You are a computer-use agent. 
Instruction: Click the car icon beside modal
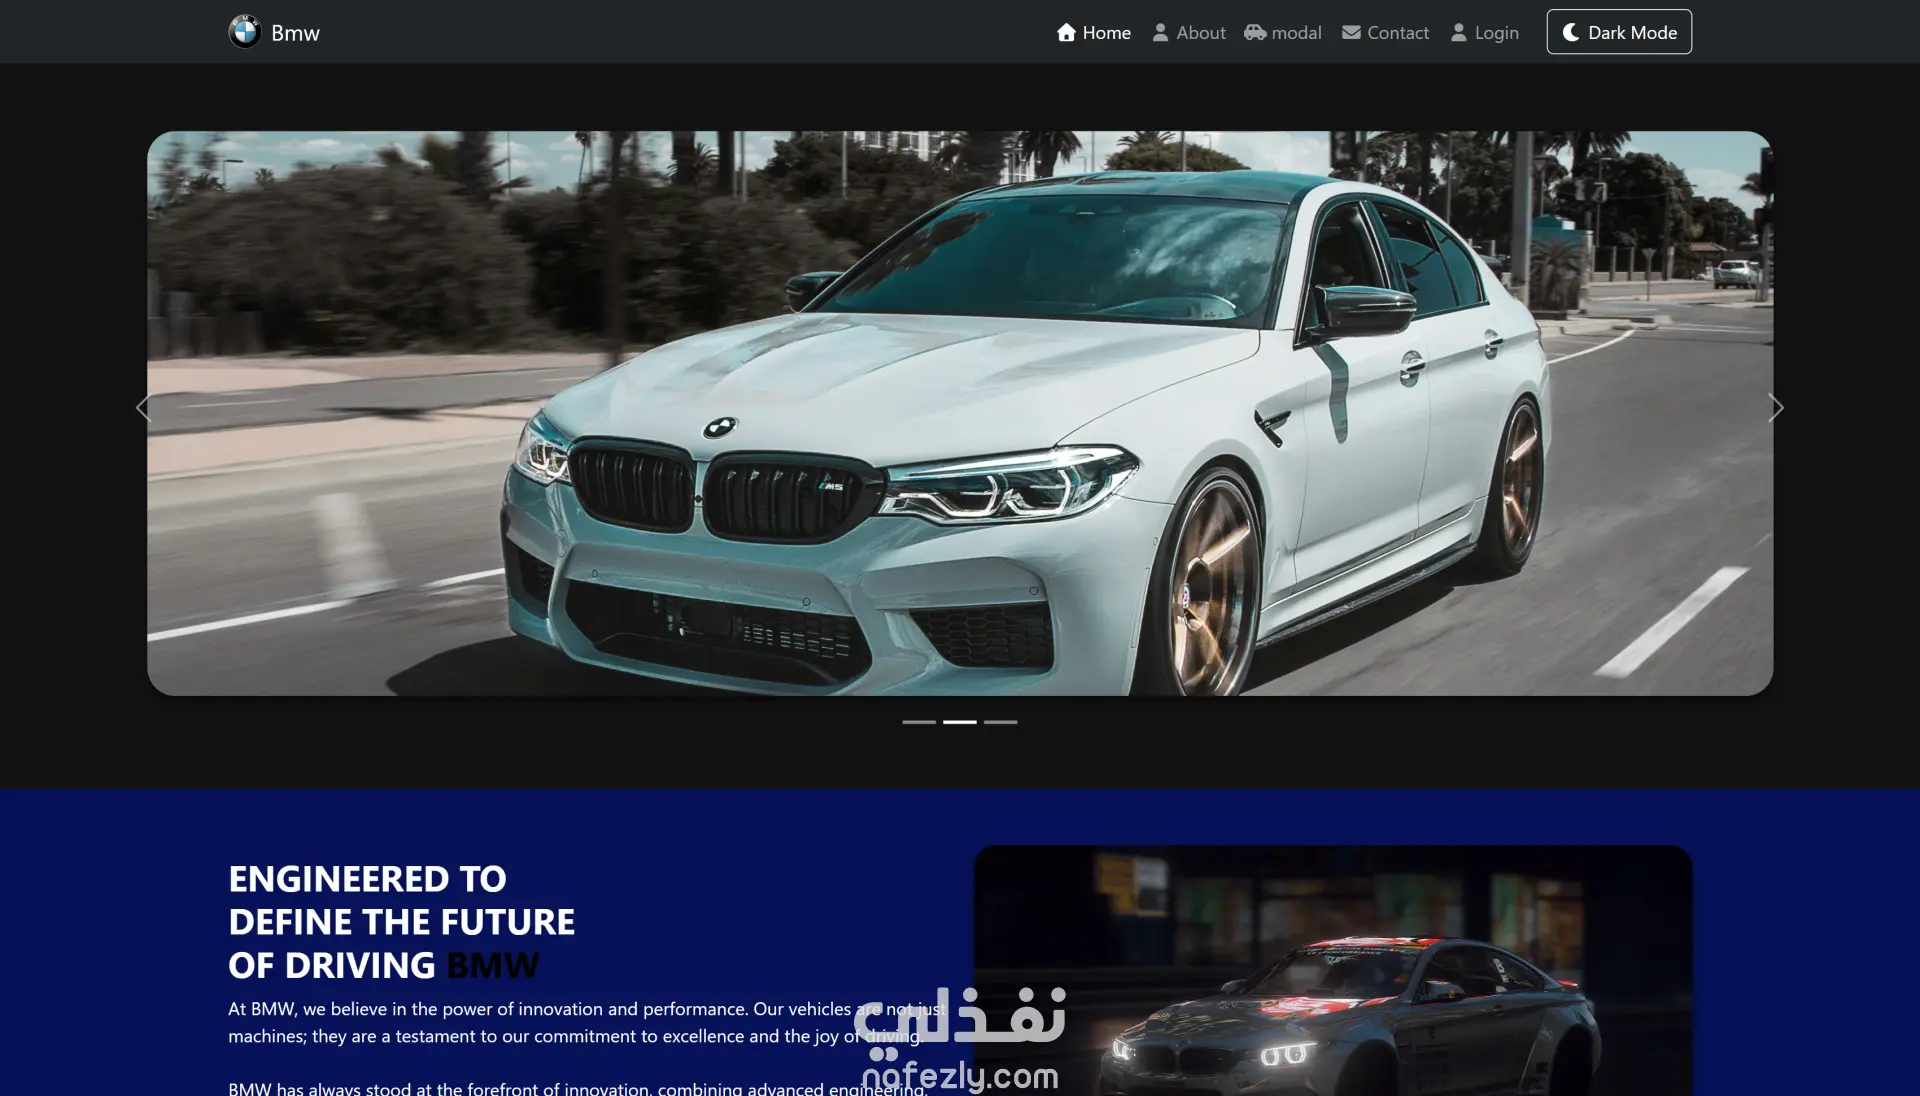tap(1255, 32)
